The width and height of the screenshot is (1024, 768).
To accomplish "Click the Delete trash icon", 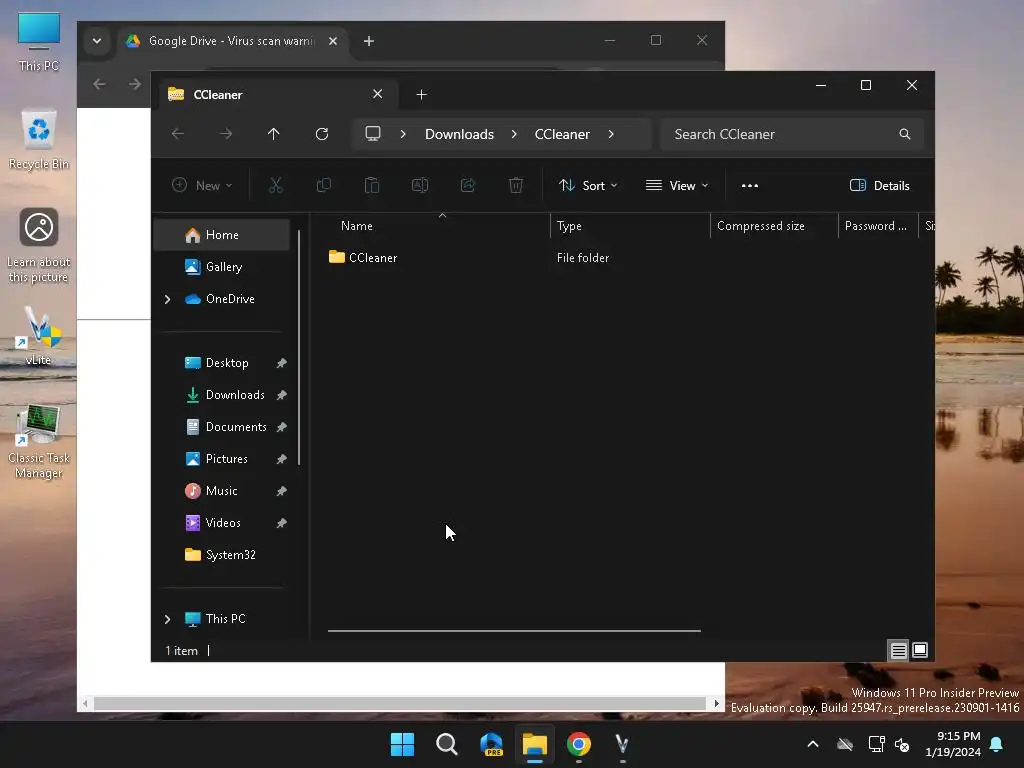I will pos(516,185).
